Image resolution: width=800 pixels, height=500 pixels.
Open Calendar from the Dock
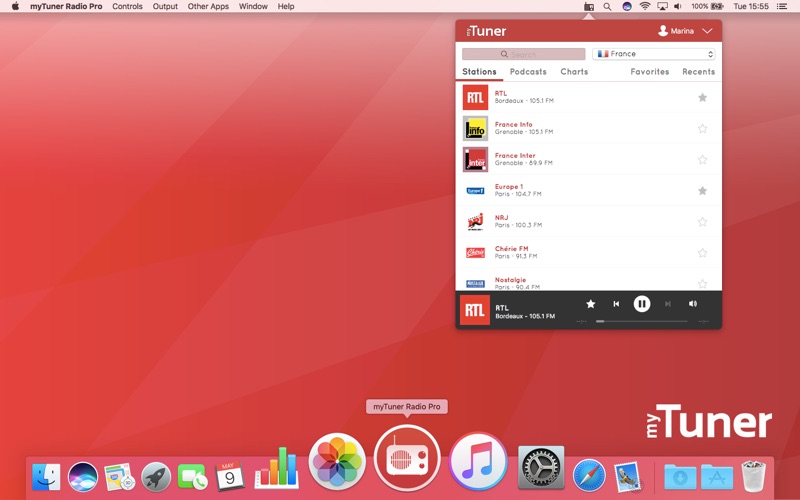[229, 476]
